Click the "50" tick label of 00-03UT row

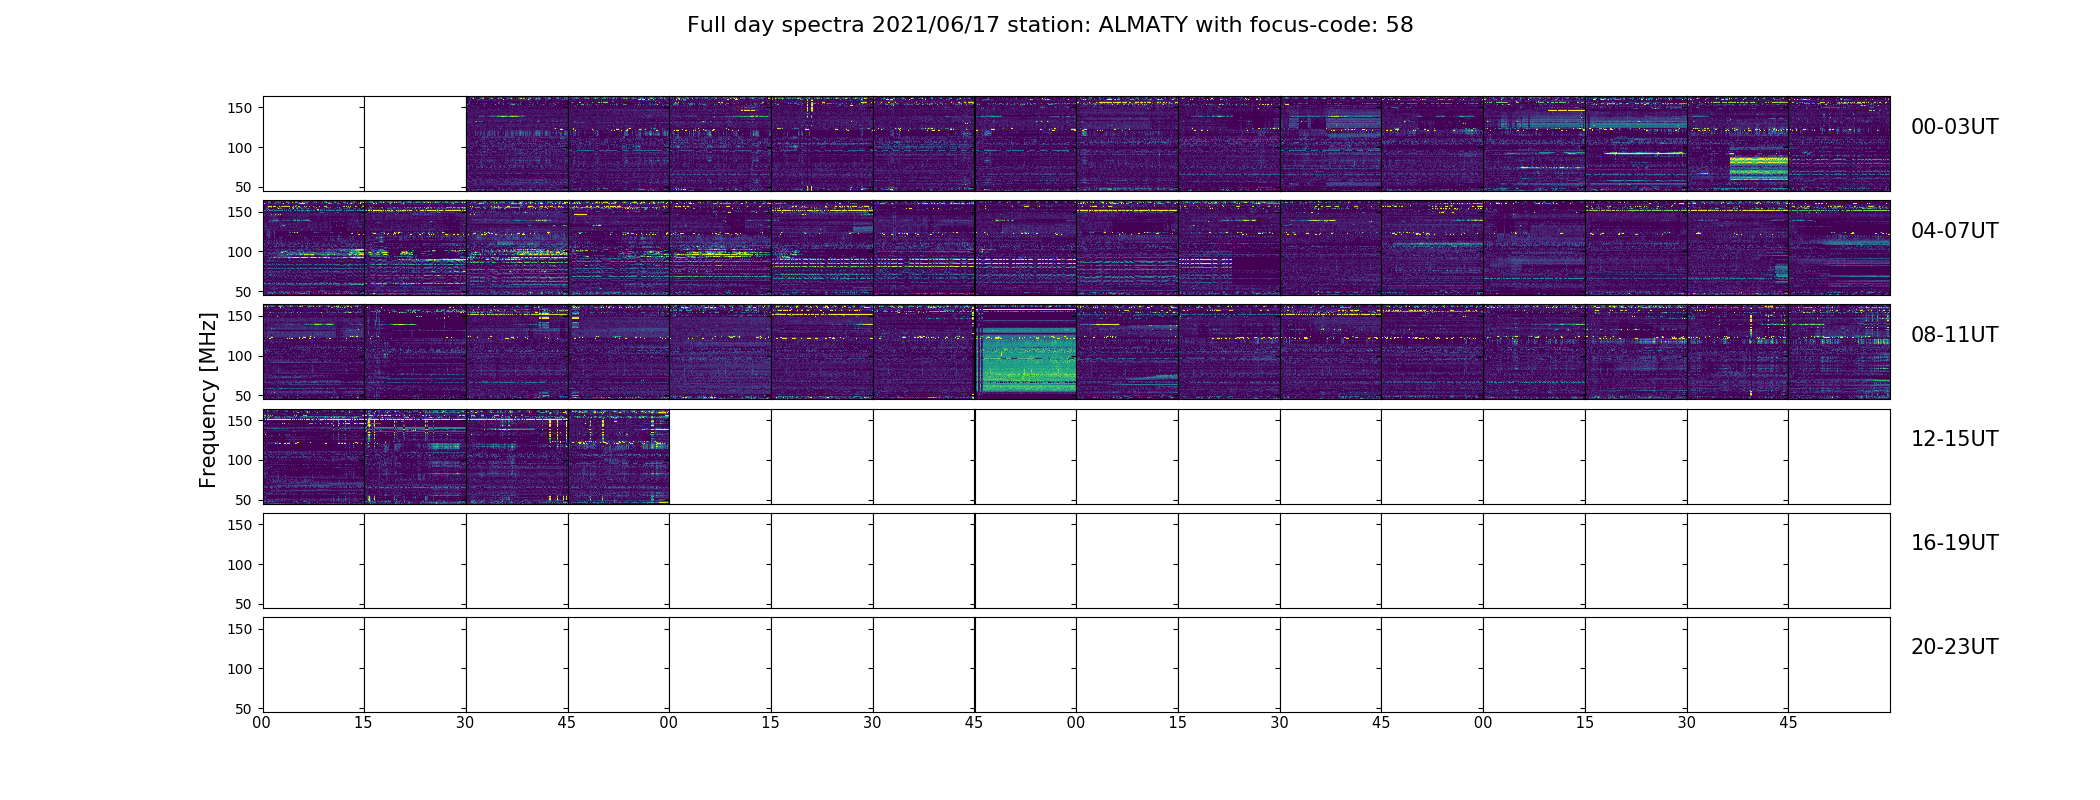244,187
